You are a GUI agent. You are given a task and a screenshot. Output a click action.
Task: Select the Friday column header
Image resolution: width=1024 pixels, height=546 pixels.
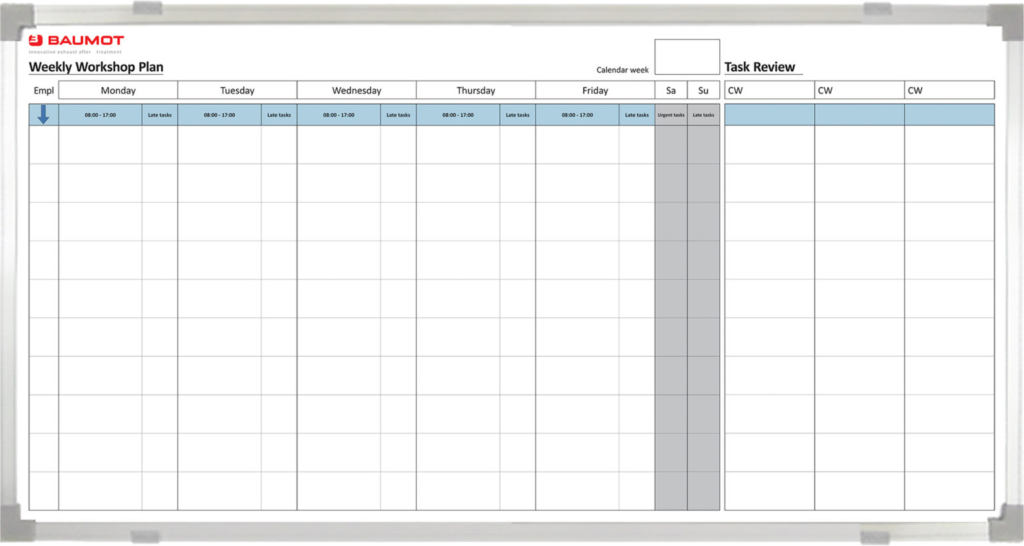[594, 91]
